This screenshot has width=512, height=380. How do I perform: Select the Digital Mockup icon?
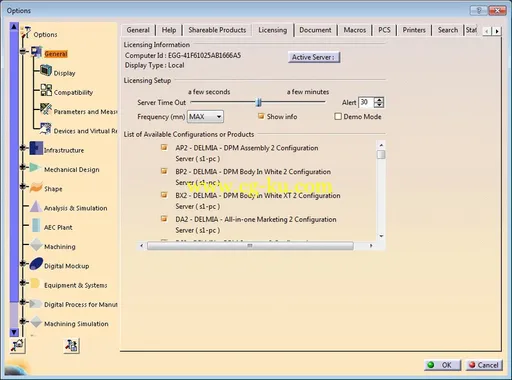pos(36,264)
